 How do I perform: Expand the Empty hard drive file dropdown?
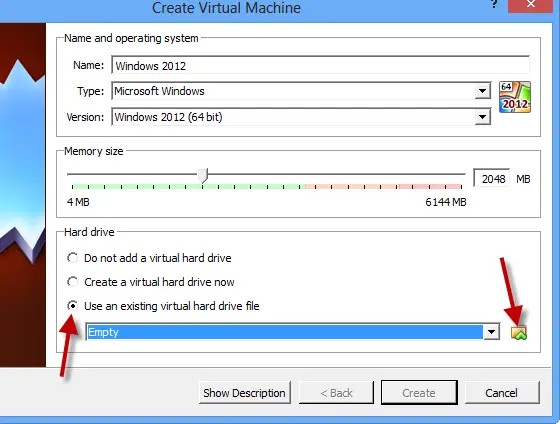pyautogui.click(x=491, y=332)
